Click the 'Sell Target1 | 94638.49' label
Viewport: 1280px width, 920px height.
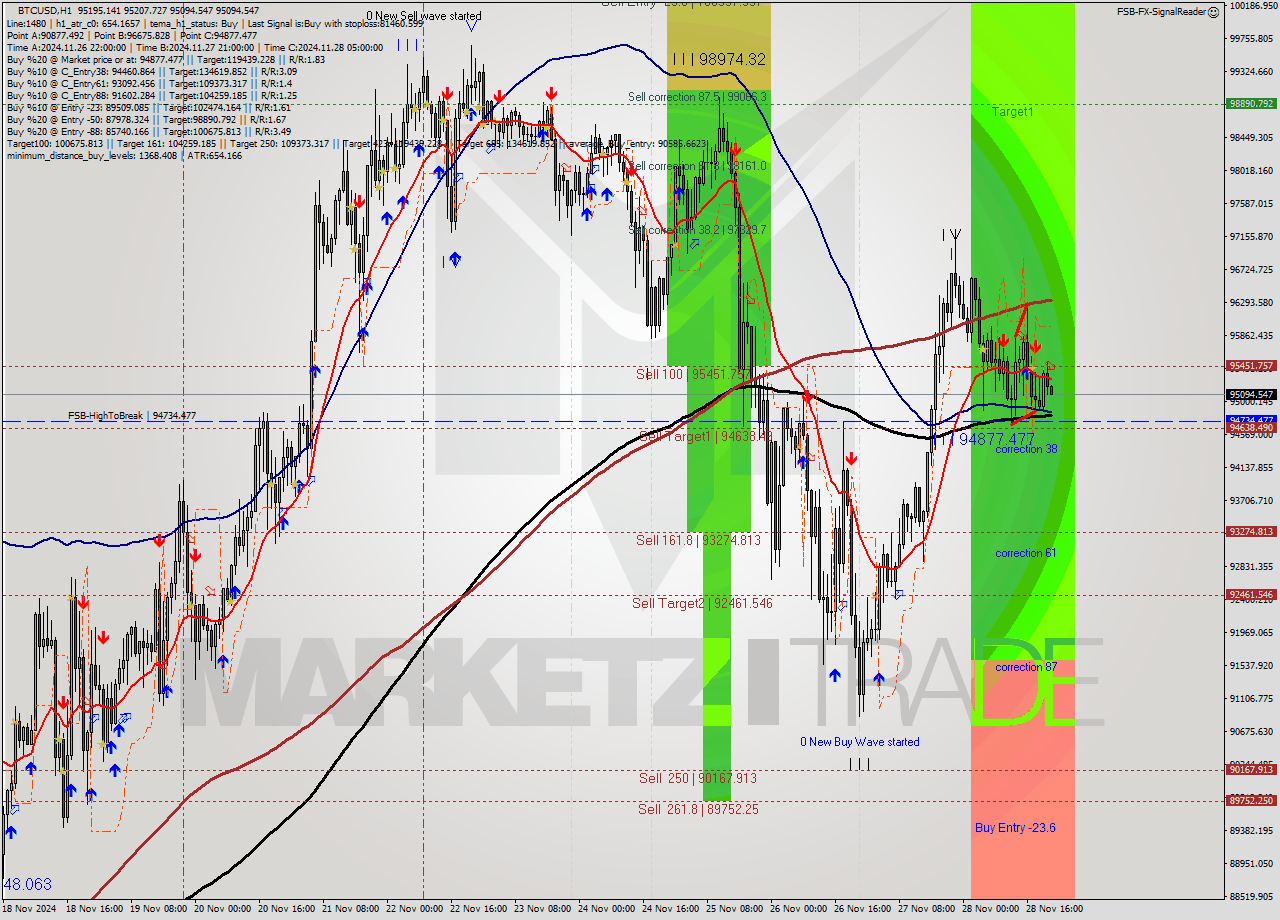705,437
